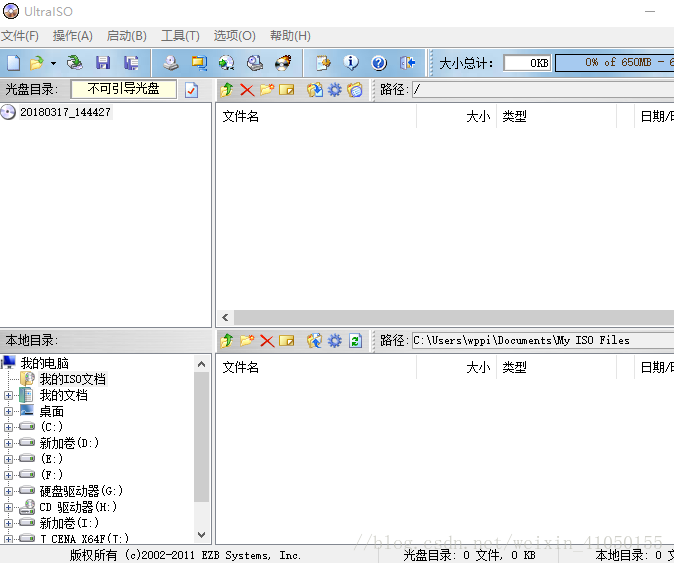
Task: Create a new ISO image with the blank page icon
Action: point(13,63)
